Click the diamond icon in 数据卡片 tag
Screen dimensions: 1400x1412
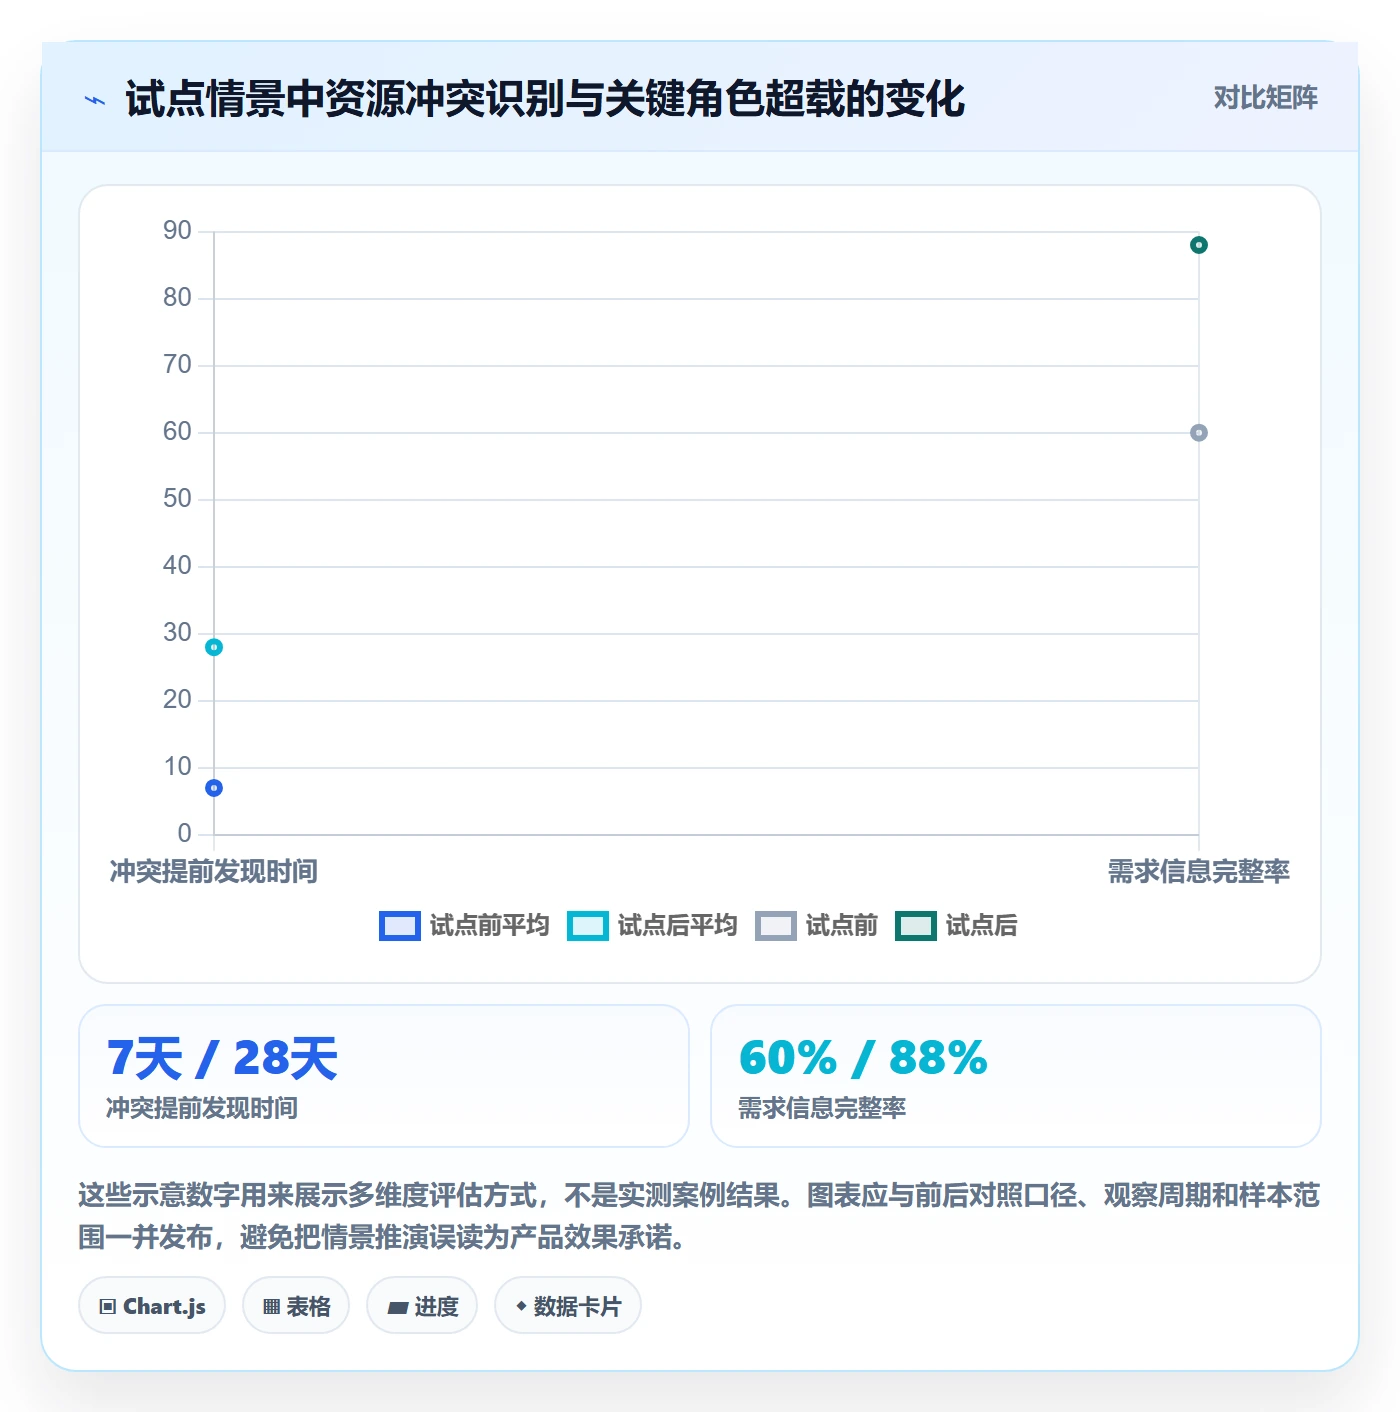pos(521,1306)
